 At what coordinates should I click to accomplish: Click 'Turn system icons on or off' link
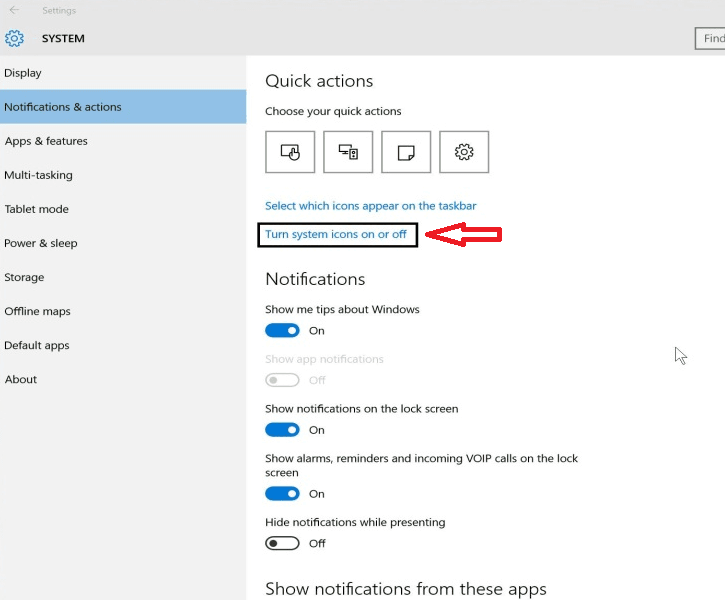336,234
